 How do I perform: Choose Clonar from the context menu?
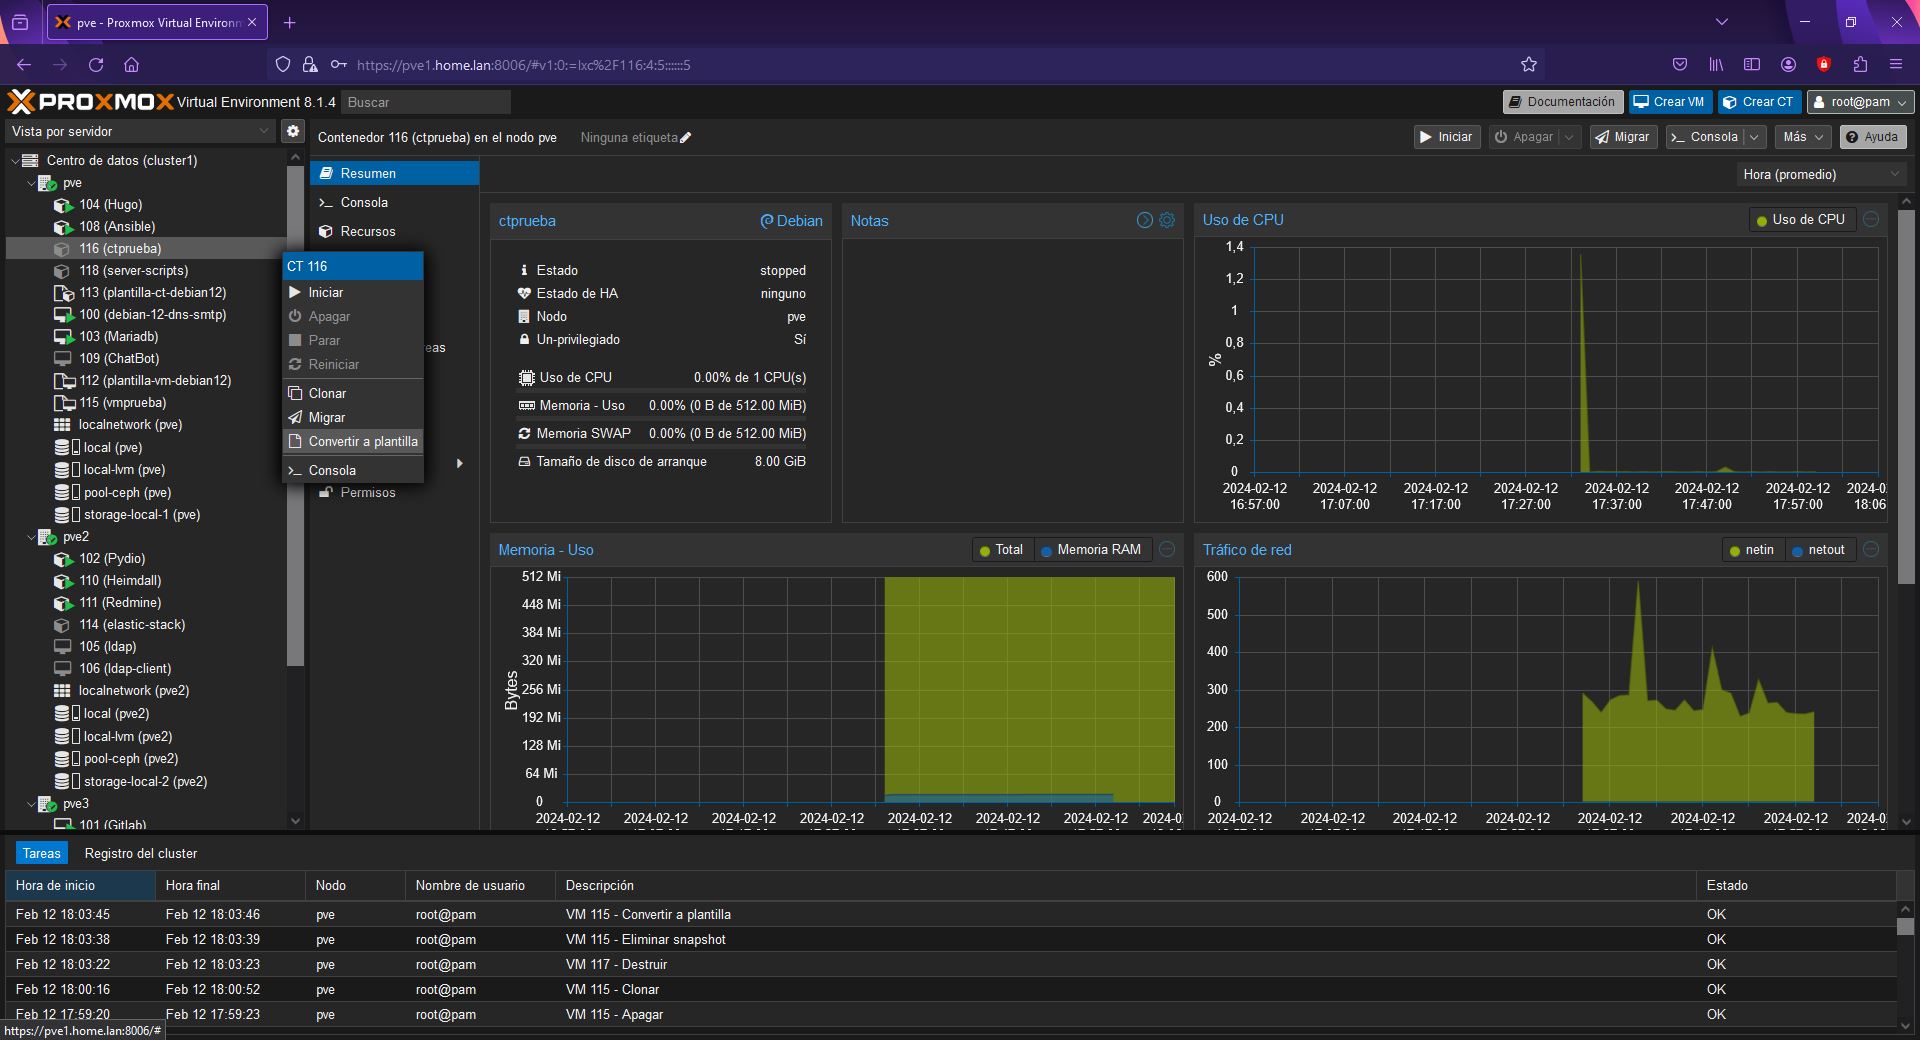353,393
